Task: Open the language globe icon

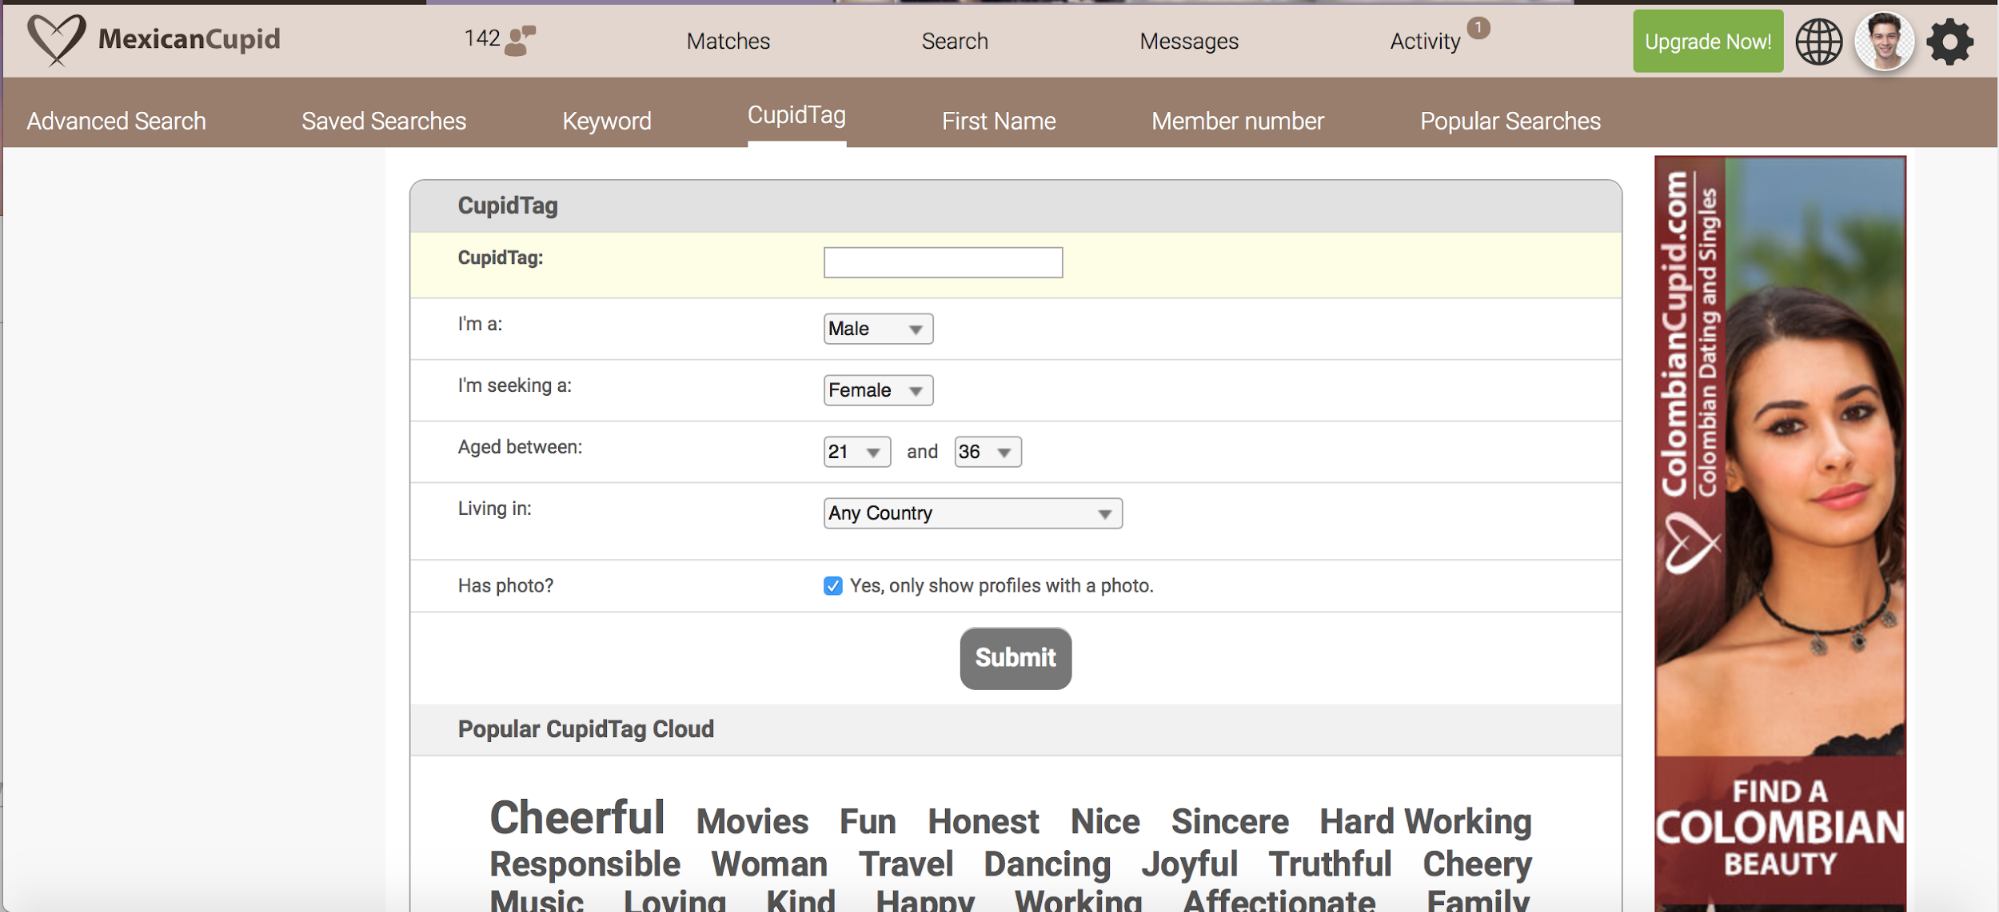Action: point(1819,42)
